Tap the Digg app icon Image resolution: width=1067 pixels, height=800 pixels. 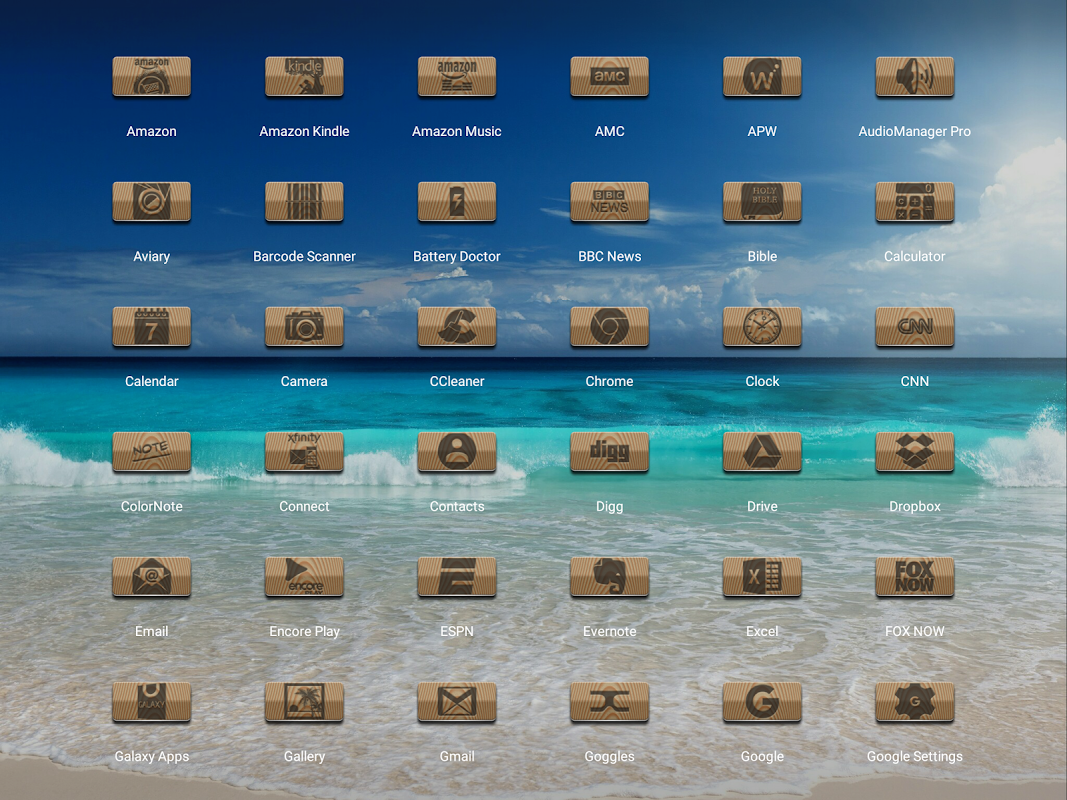point(609,452)
